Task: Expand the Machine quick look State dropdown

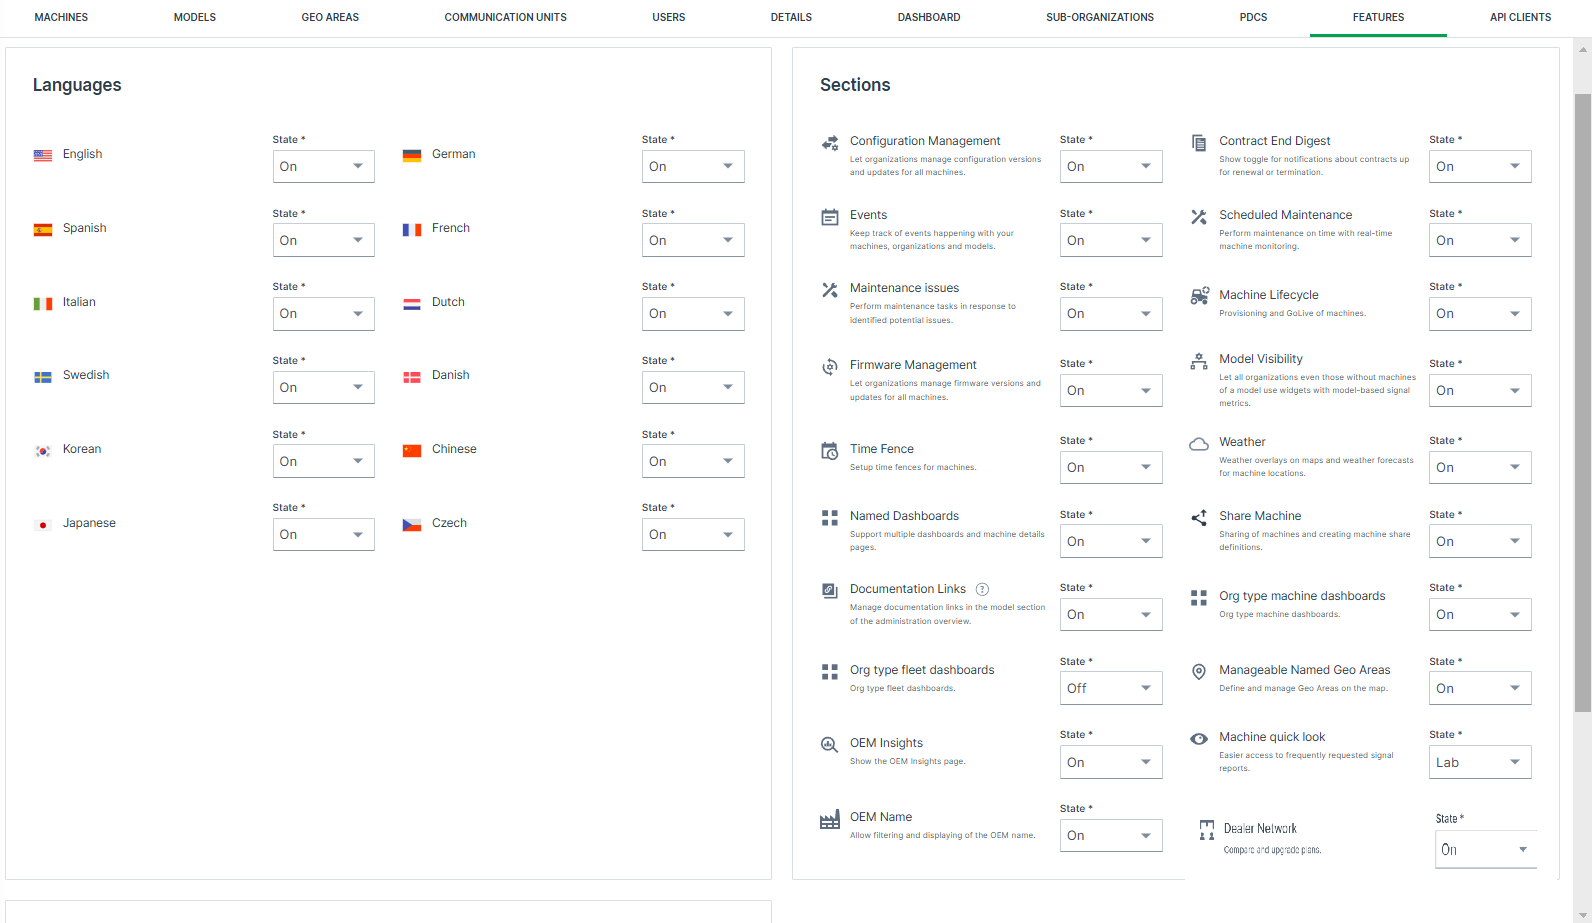Action: (x=1480, y=762)
